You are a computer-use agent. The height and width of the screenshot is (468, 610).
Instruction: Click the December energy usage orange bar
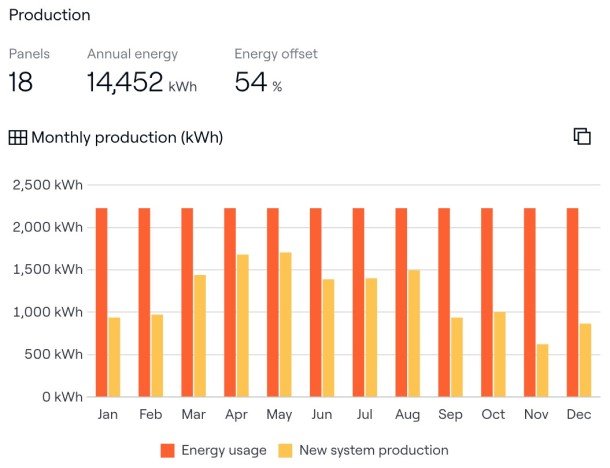tap(573, 302)
